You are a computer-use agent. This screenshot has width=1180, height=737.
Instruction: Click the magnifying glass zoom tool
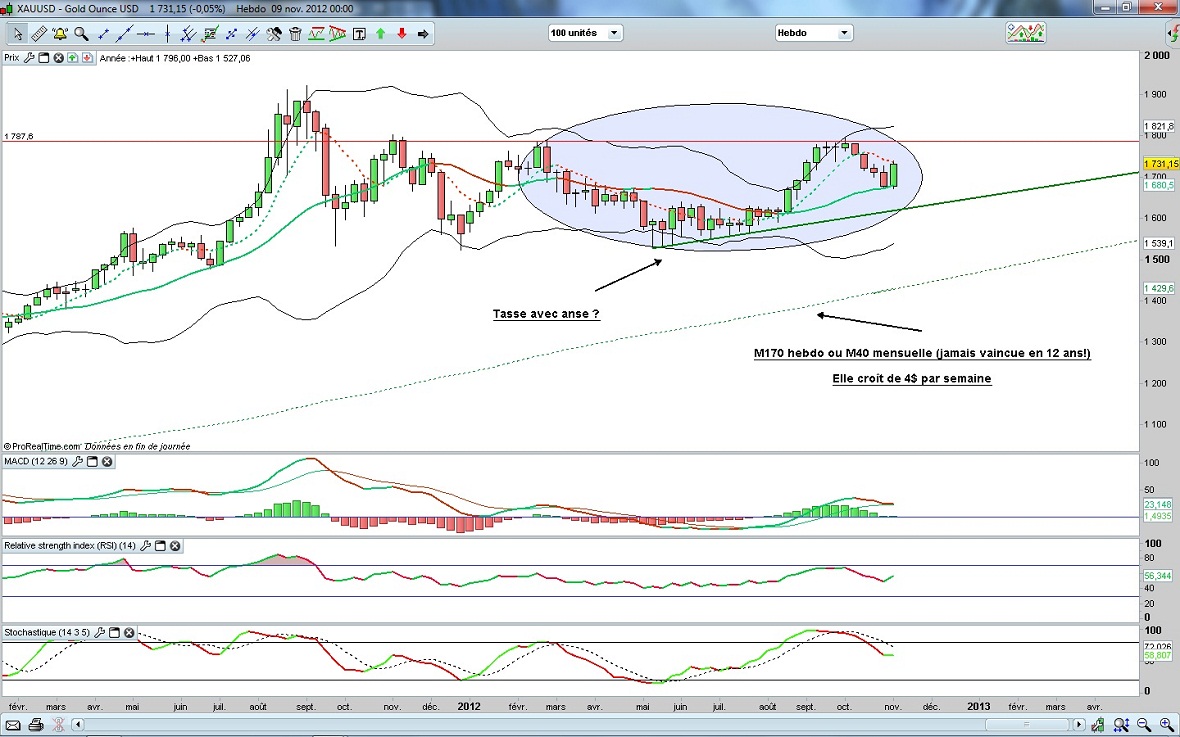81,34
